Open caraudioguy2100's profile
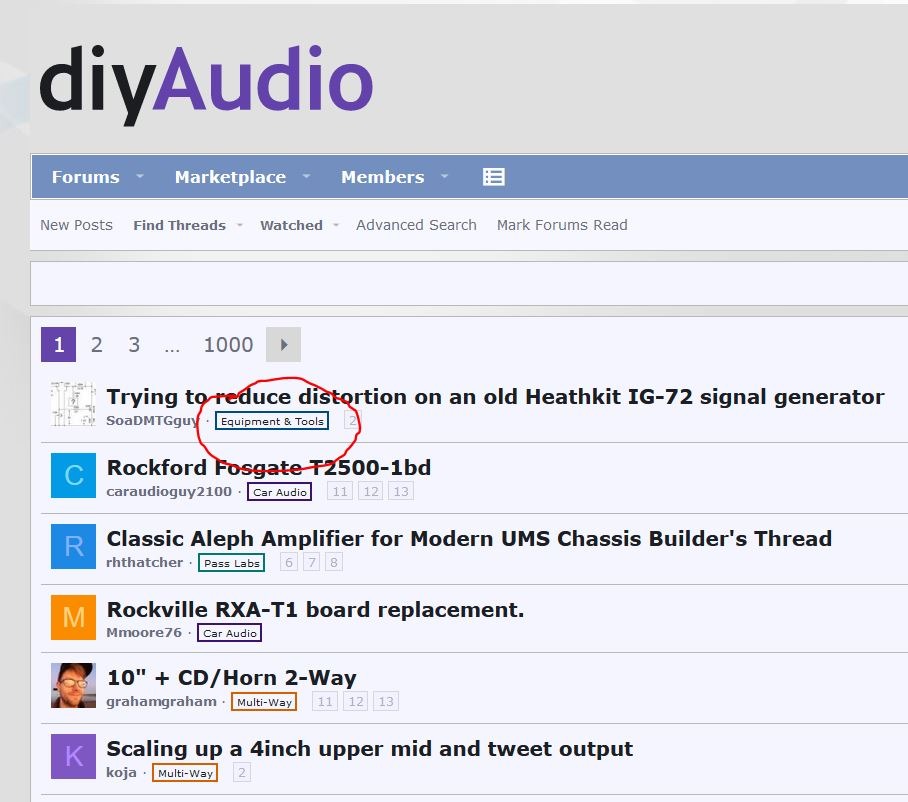 (x=169, y=491)
